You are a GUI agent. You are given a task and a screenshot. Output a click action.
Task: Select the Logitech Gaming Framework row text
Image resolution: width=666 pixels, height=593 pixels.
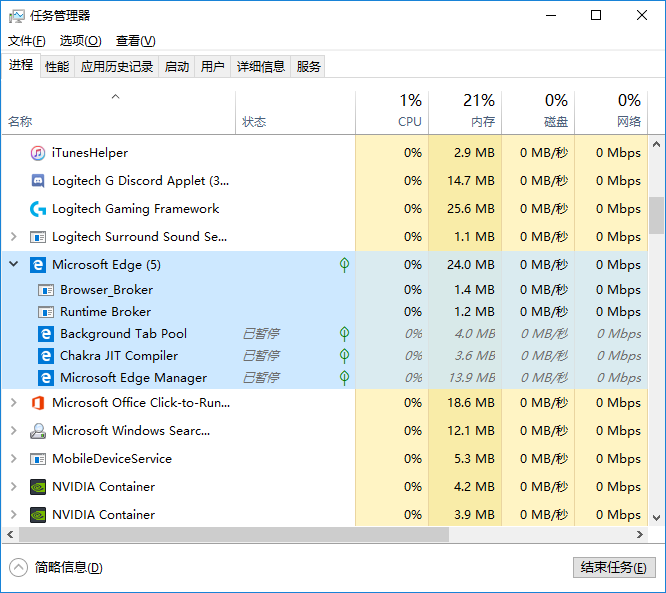click(135, 209)
